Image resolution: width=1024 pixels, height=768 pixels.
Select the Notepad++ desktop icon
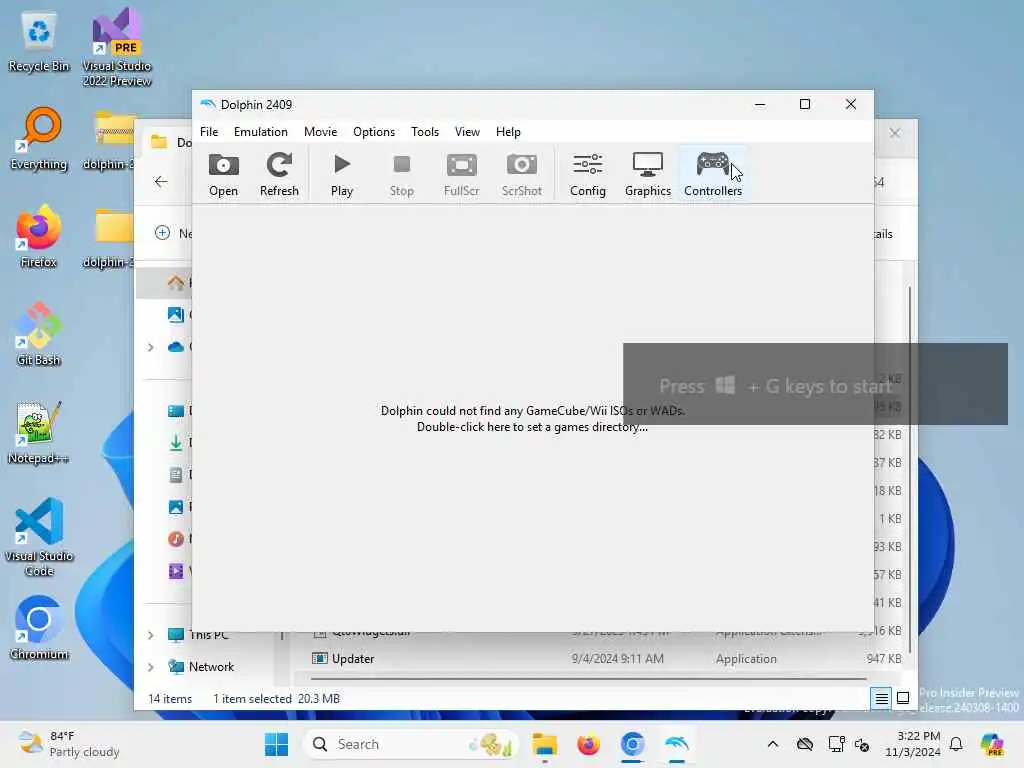point(39,433)
